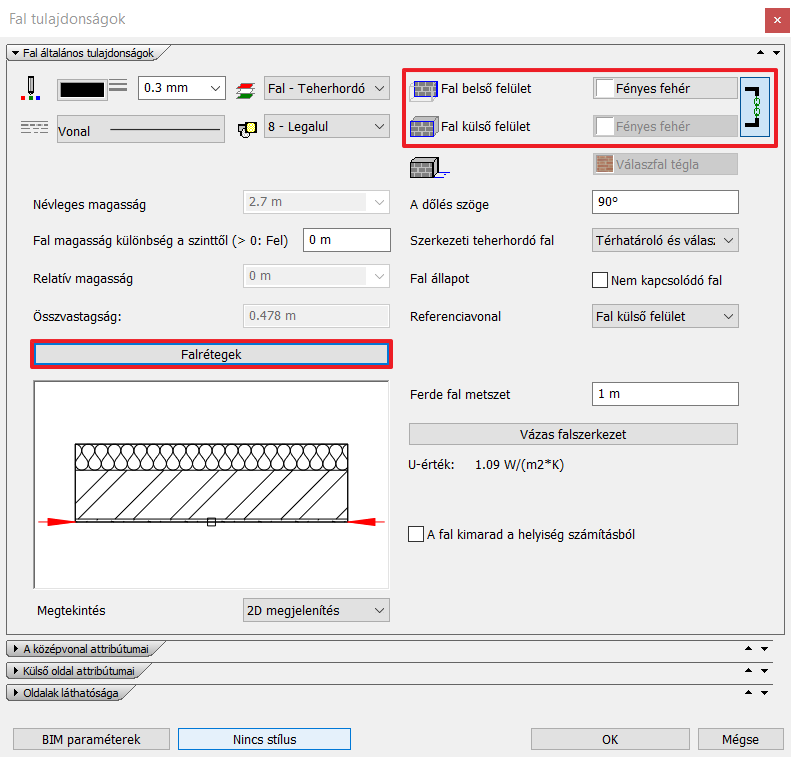Screen dimensions: 791x757
Task: Toggle the chain link for surface materials
Action: (754, 107)
